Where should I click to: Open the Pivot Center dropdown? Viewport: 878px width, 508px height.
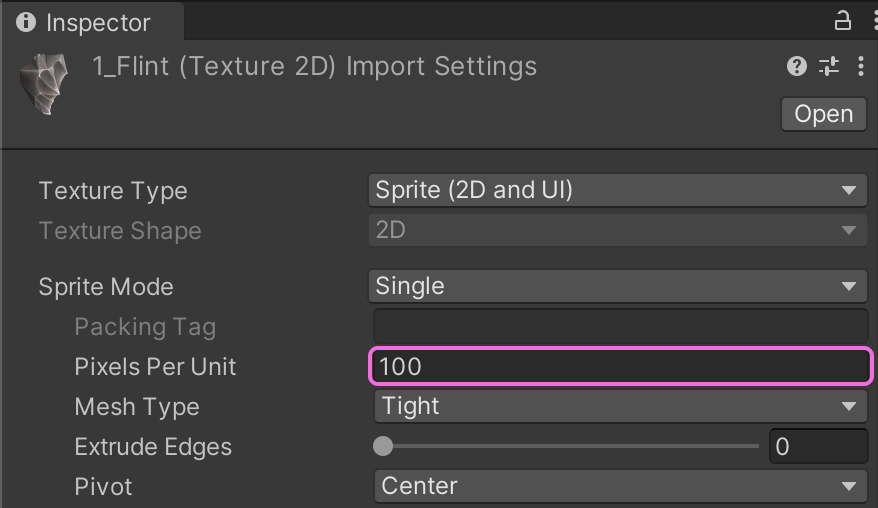620,486
